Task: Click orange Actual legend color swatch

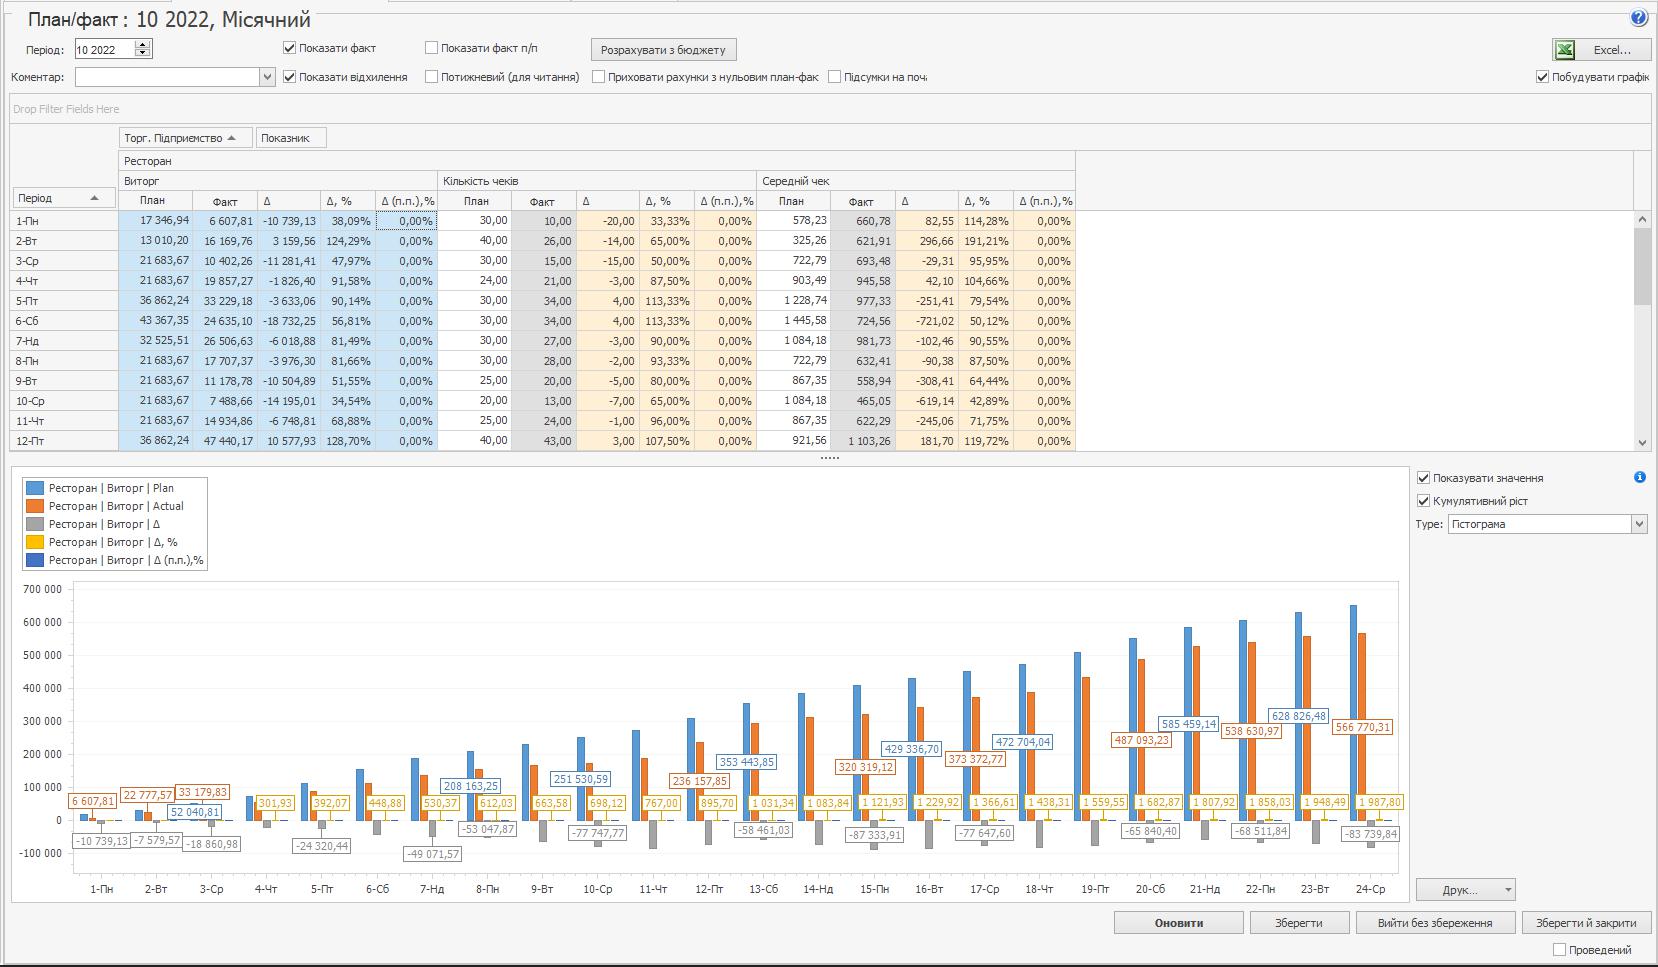Action: (36, 506)
